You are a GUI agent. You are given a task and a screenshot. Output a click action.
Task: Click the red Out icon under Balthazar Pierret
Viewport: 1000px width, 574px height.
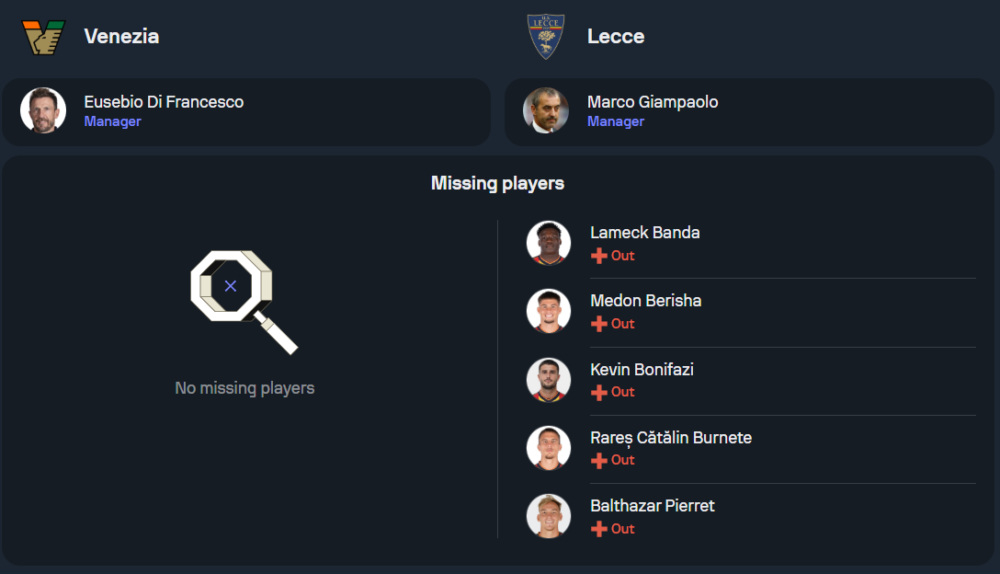tap(599, 529)
